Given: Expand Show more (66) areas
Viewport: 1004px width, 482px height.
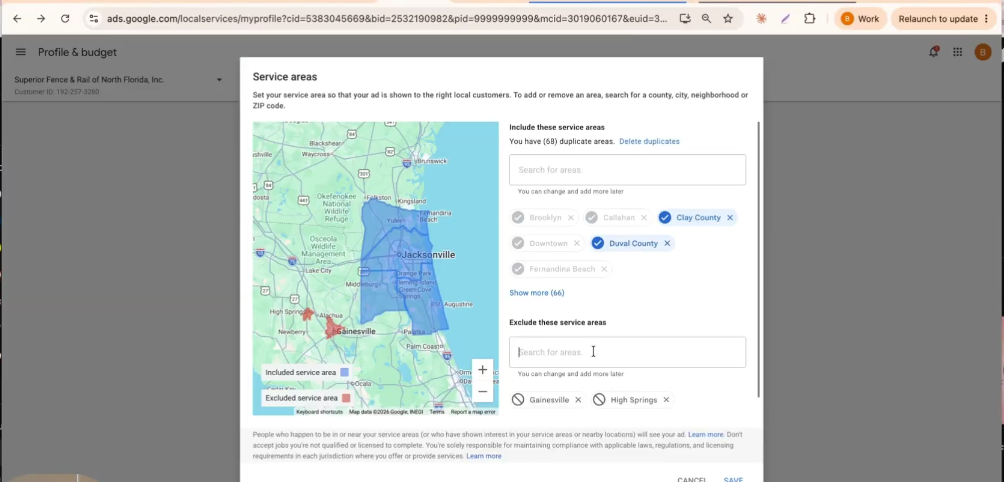Looking at the screenshot, I should (537, 293).
